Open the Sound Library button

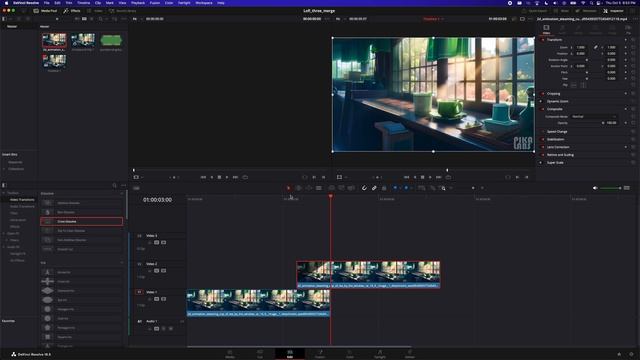pyautogui.click(x=123, y=11)
